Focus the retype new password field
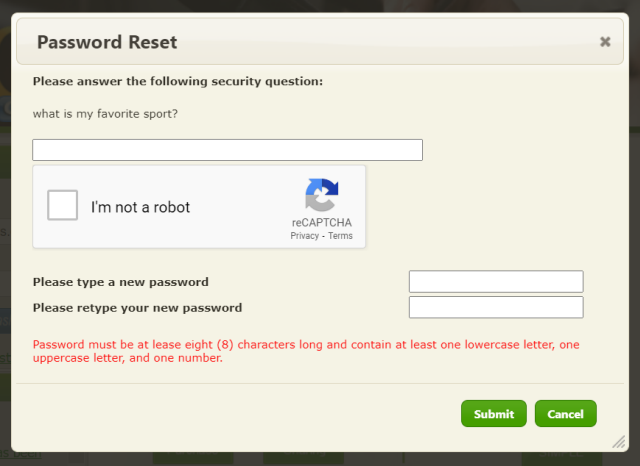 (496, 307)
